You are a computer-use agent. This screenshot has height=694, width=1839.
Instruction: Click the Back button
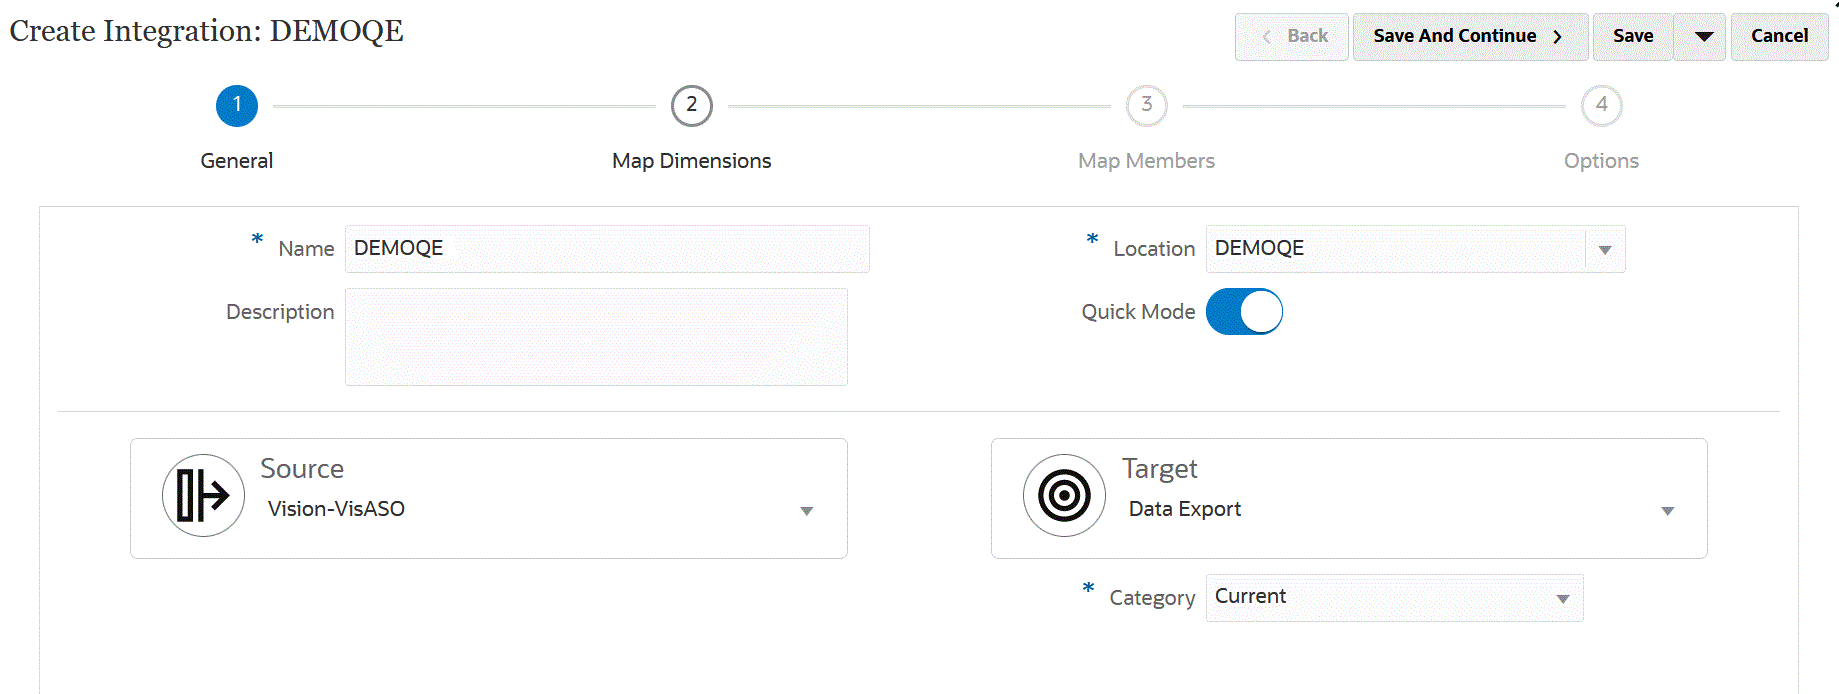click(1292, 37)
